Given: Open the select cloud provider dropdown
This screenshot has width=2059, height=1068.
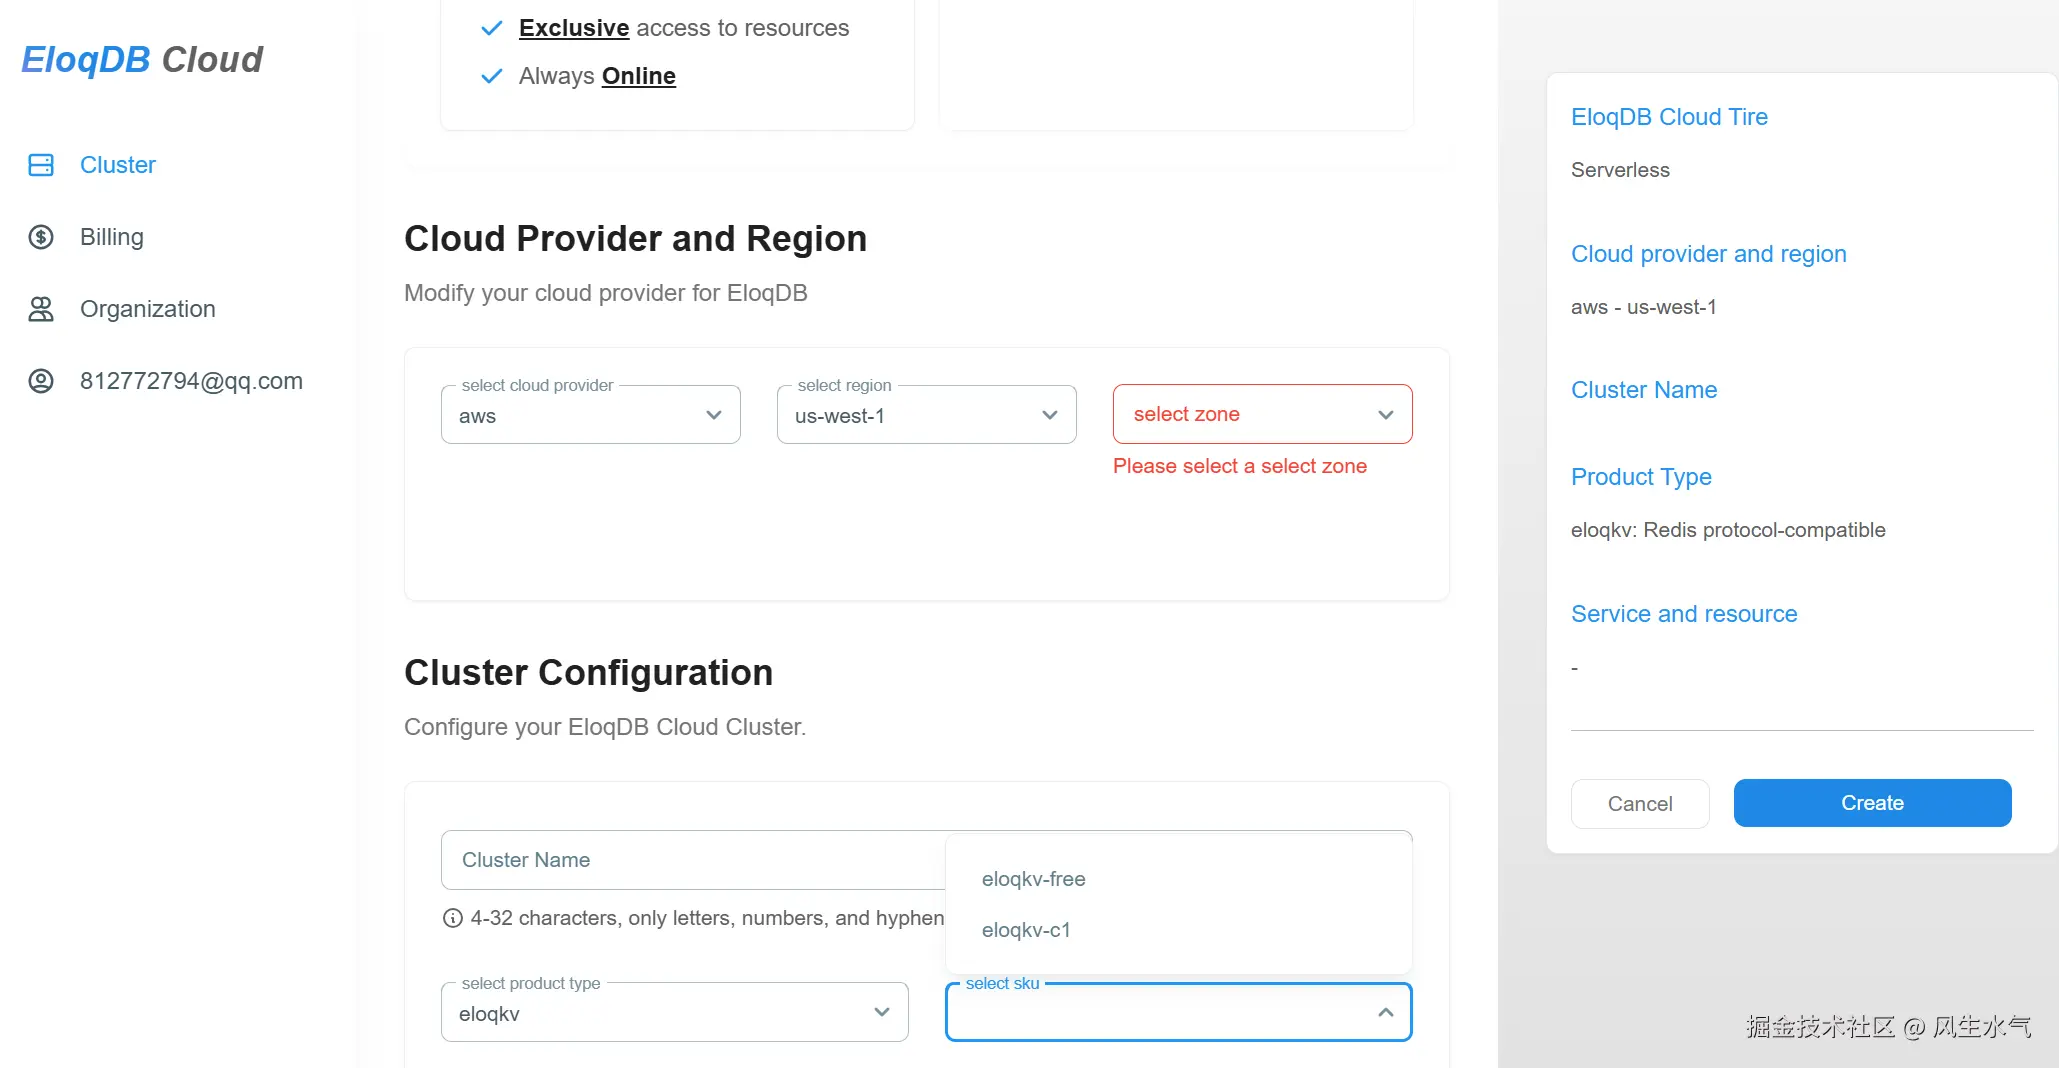Looking at the screenshot, I should click(590, 415).
